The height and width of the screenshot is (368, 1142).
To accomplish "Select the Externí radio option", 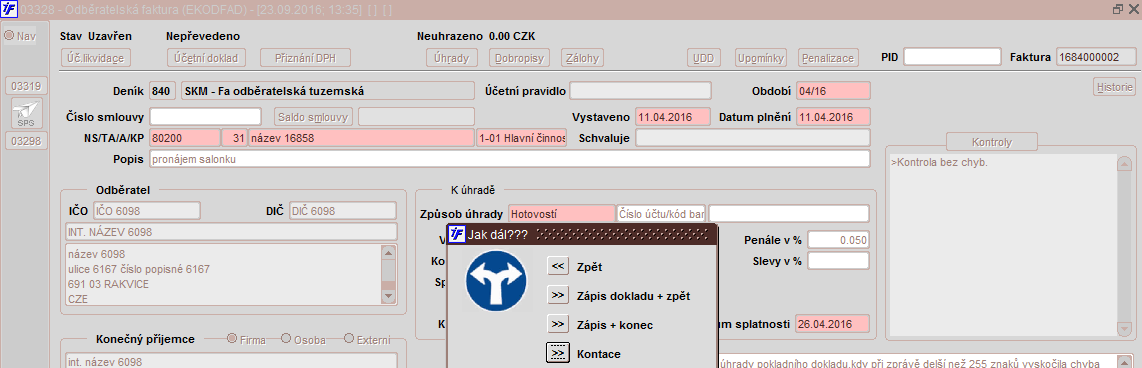I will pos(348,339).
